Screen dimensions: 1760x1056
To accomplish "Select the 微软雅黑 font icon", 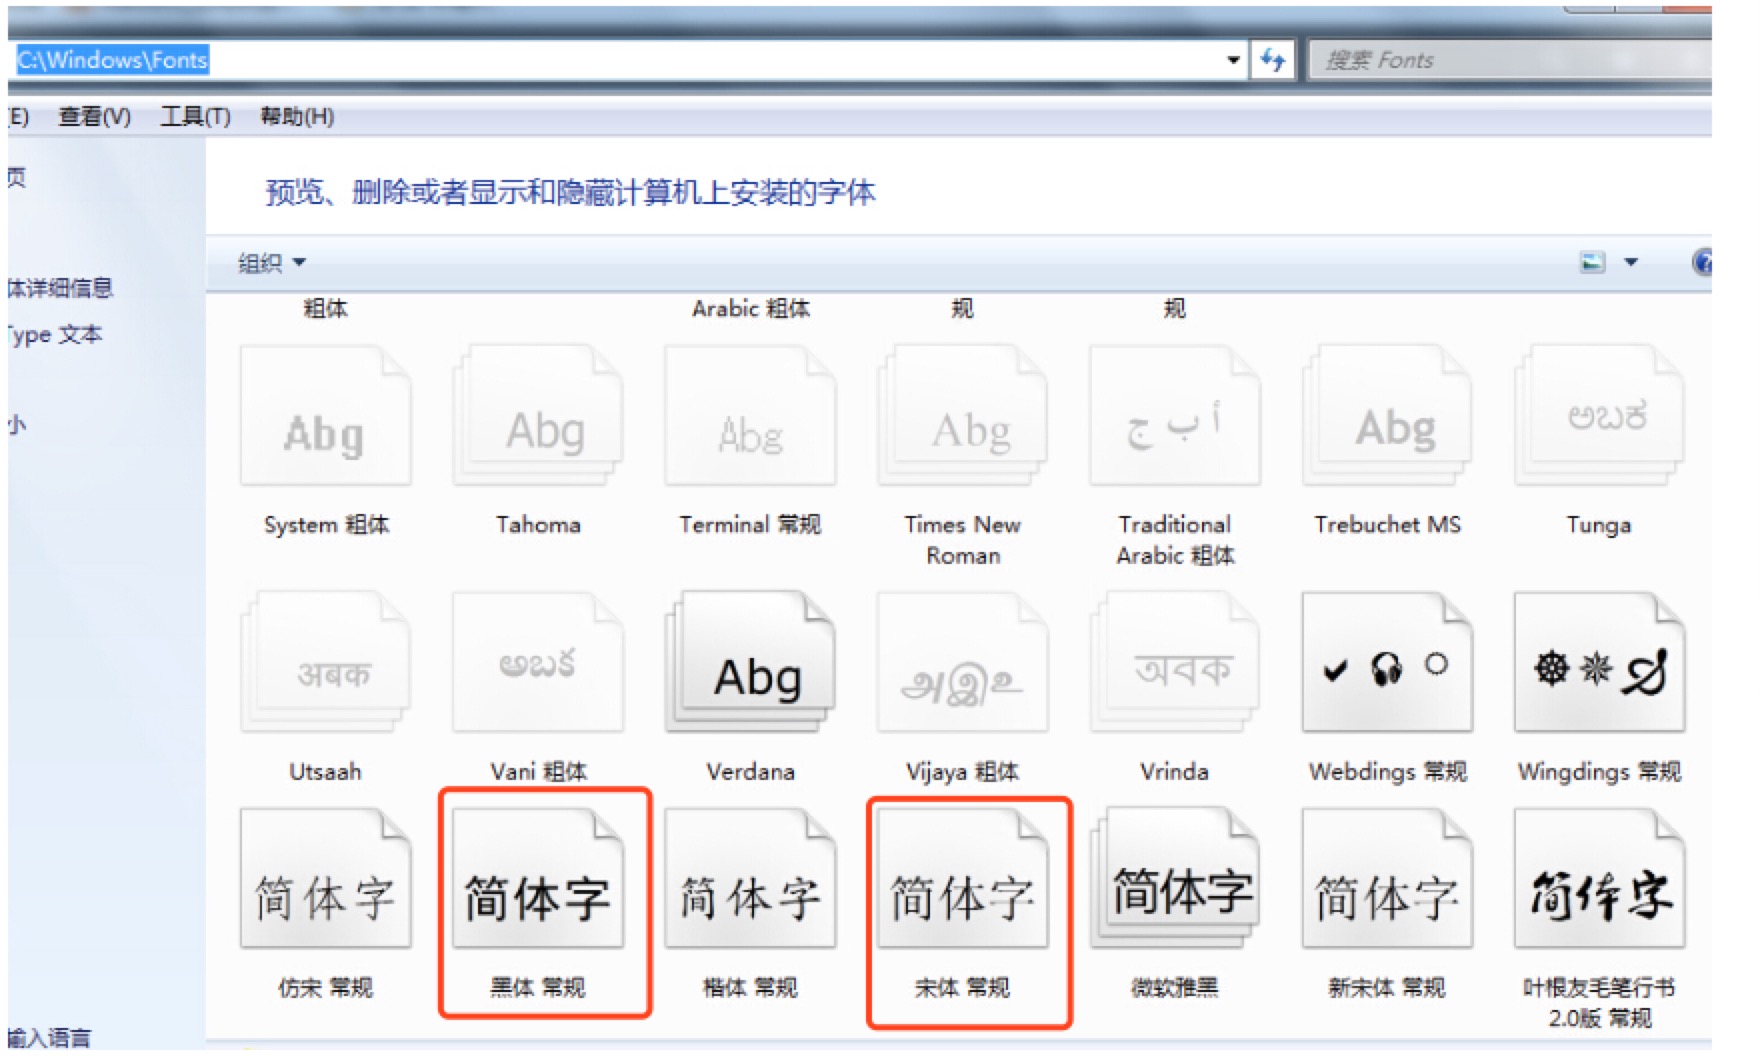I will (1174, 879).
